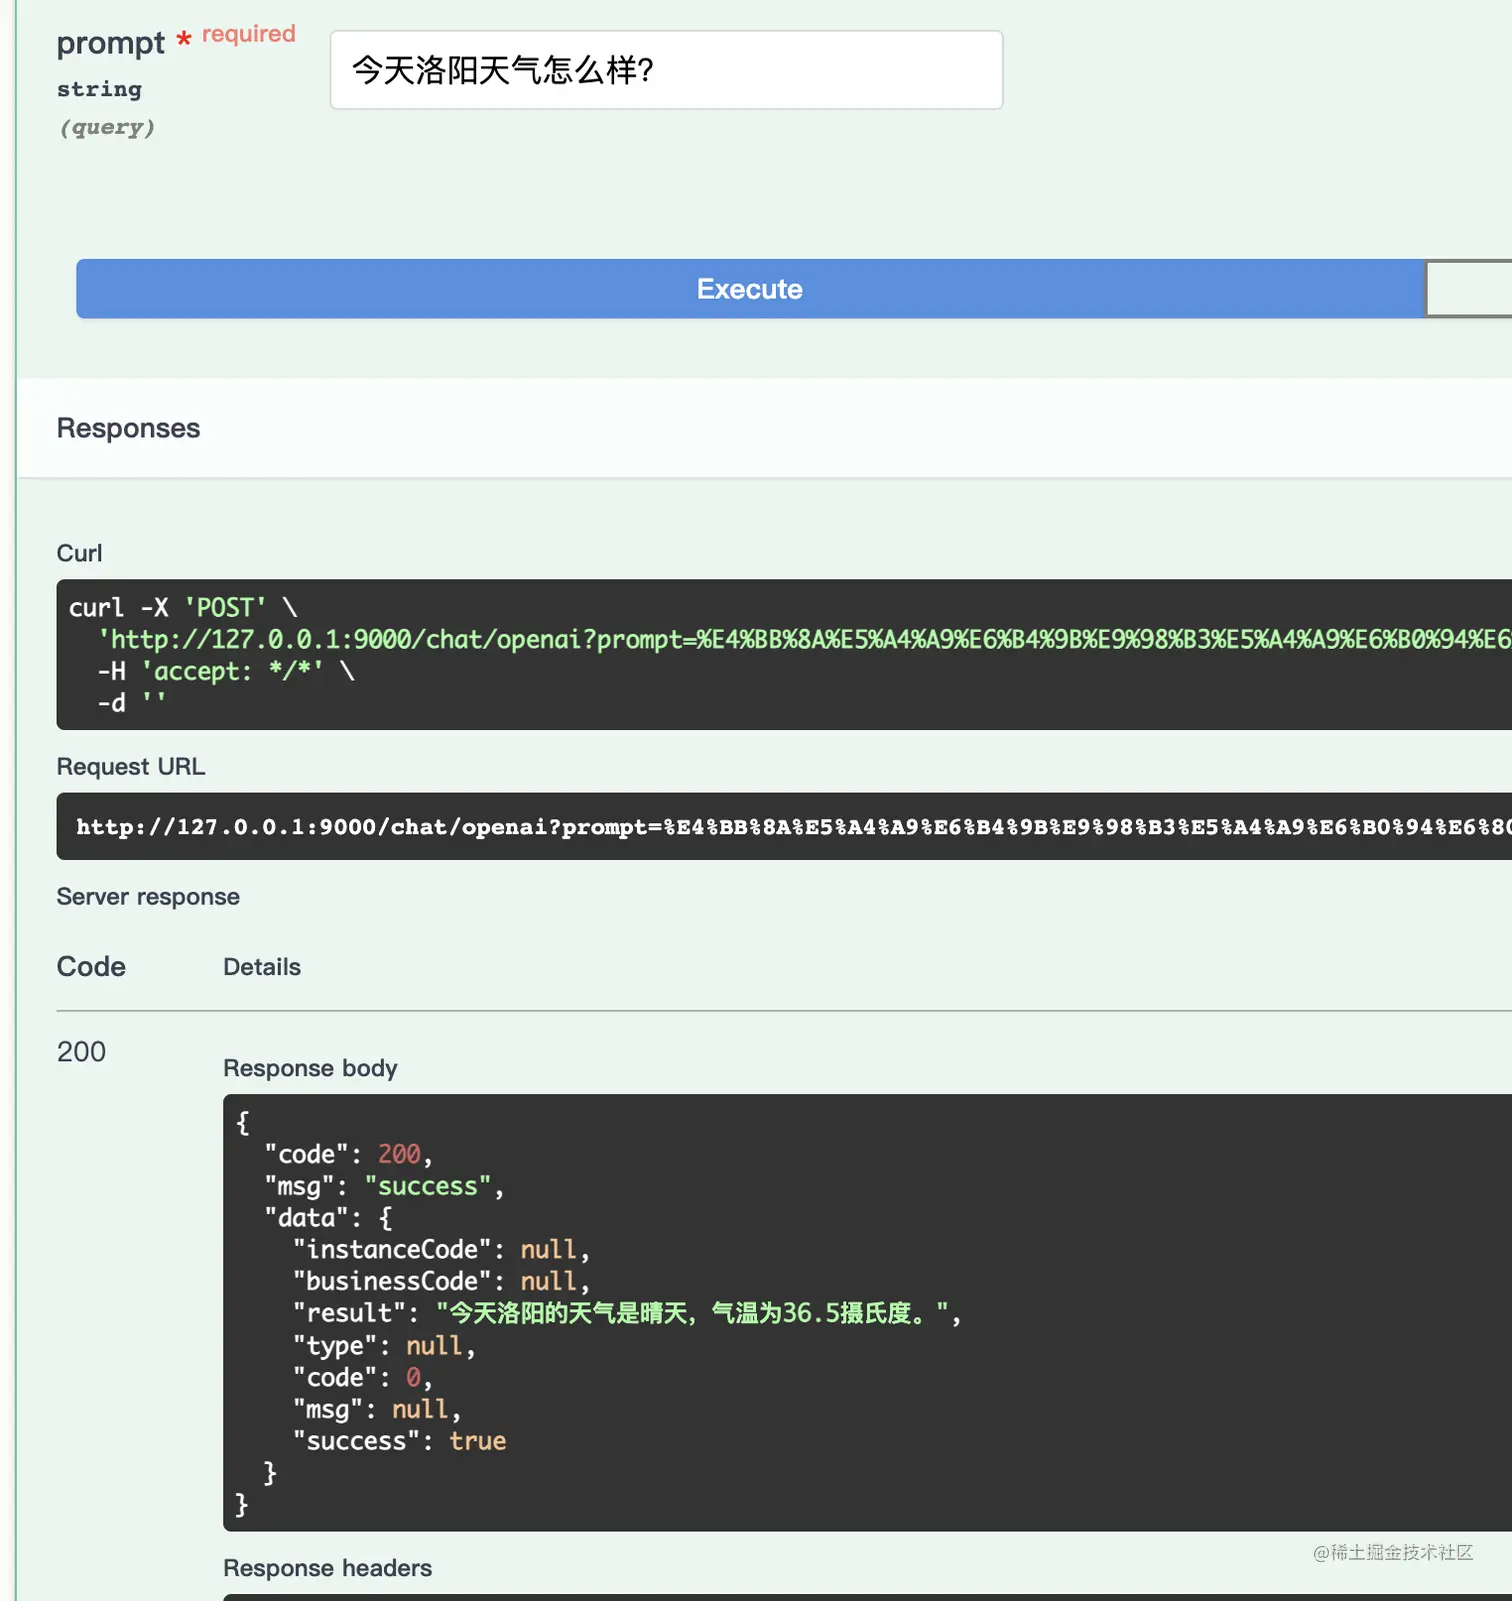The height and width of the screenshot is (1601, 1512).
Task: Click the "result" line with weather text
Action: point(627,1313)
